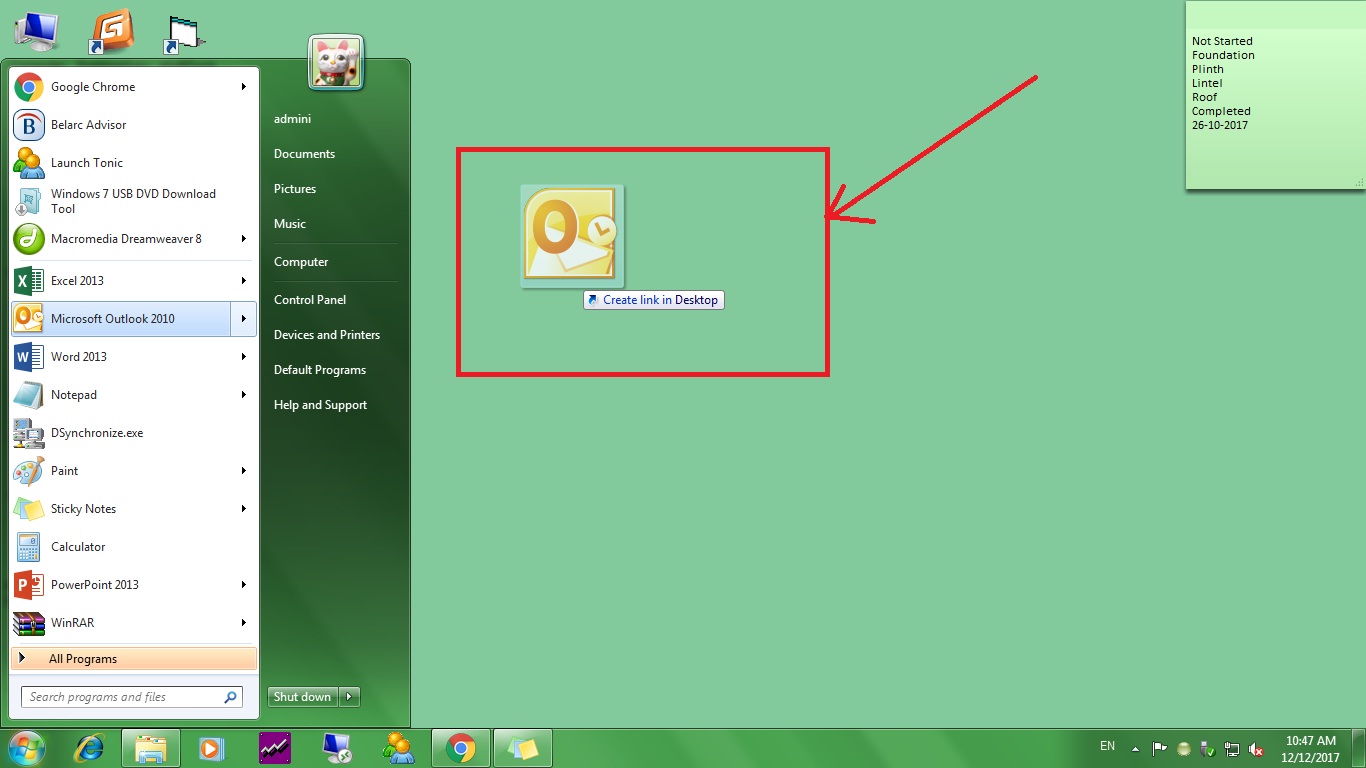Click the search magnifier icon
The image size is (1366, 768).
231,697
